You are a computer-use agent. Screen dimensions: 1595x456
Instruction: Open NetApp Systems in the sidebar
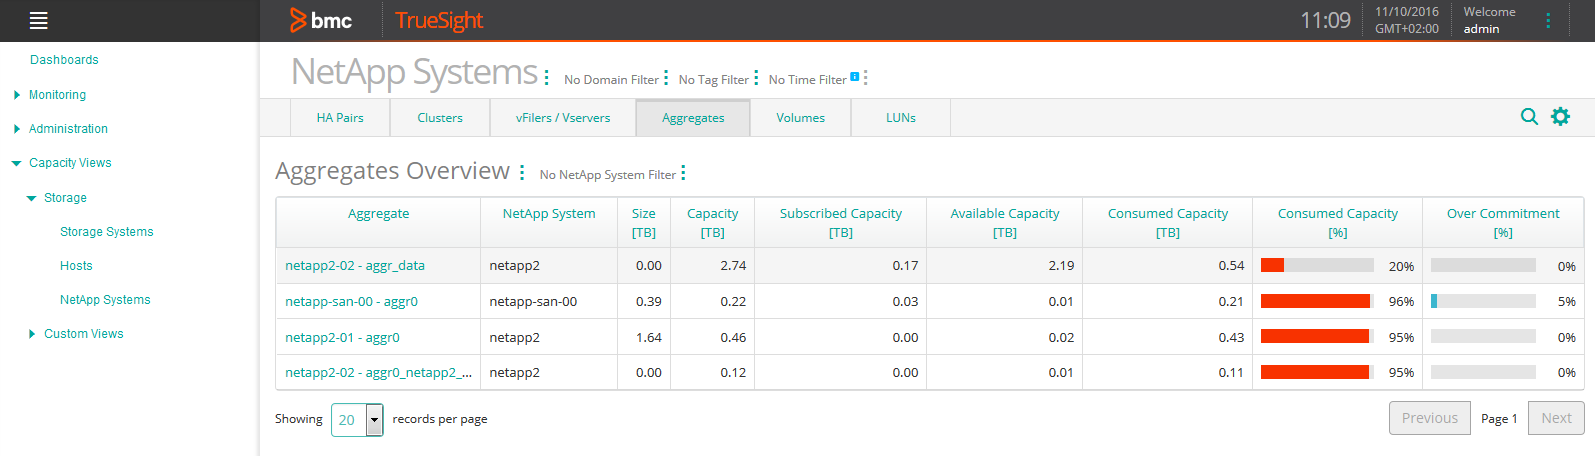coord(105,300)
